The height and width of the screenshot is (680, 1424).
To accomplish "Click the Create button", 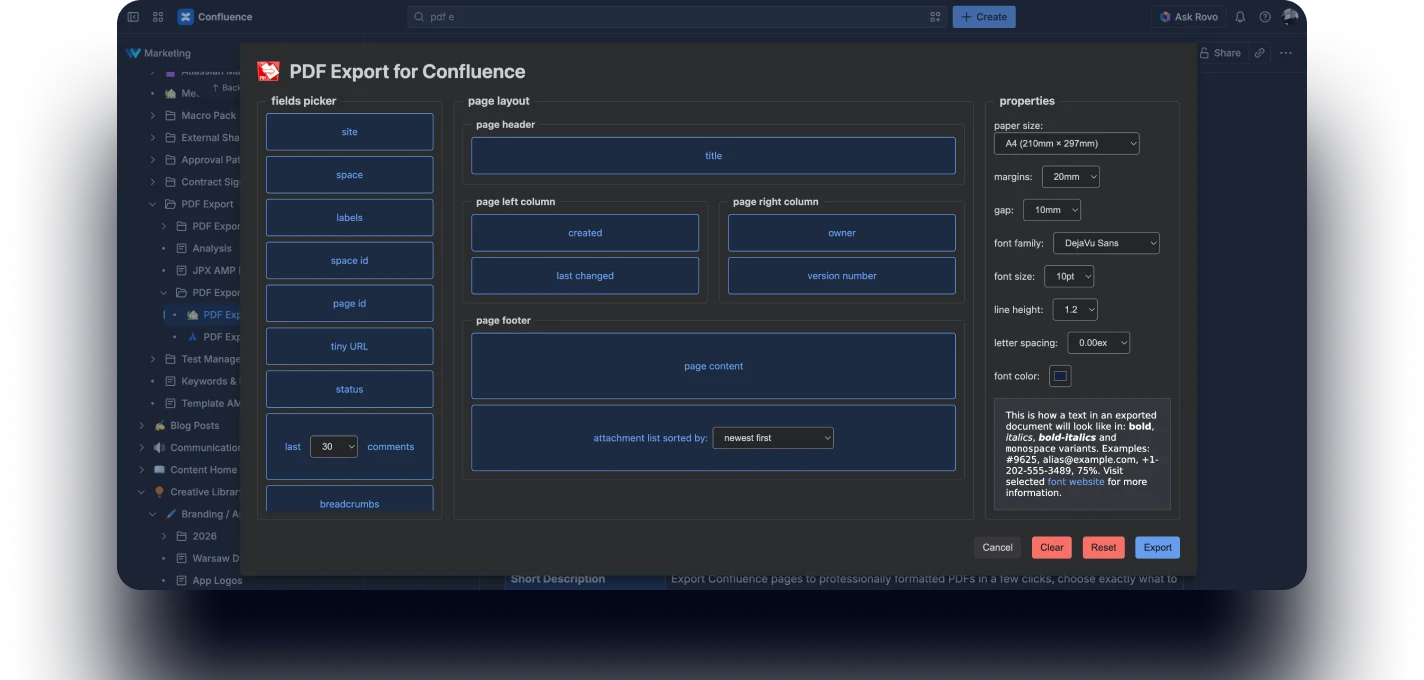I will click(x=984, y=17).
